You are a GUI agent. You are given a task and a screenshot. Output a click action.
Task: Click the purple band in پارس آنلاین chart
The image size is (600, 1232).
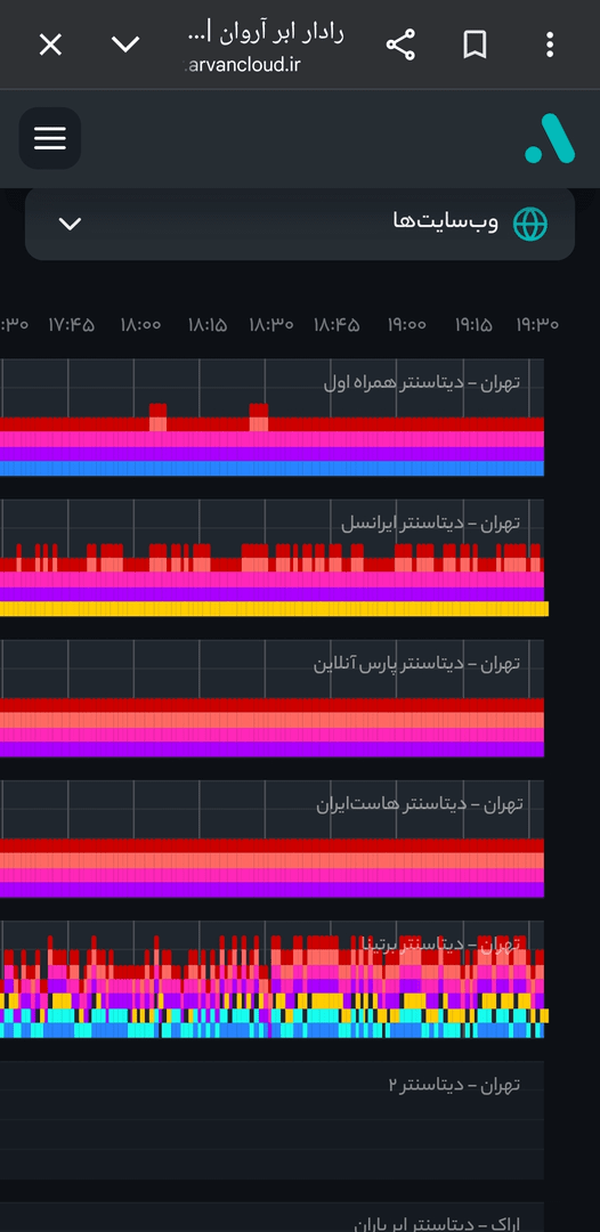272,748
